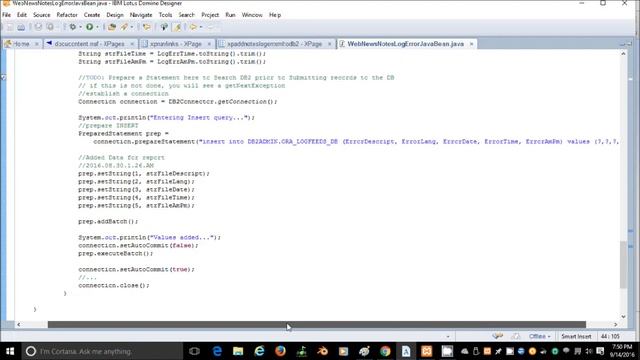Close the WebNewsNotesLogErrorJavaBean.java tab
This screenshot has height=360, width=640.
471,44
